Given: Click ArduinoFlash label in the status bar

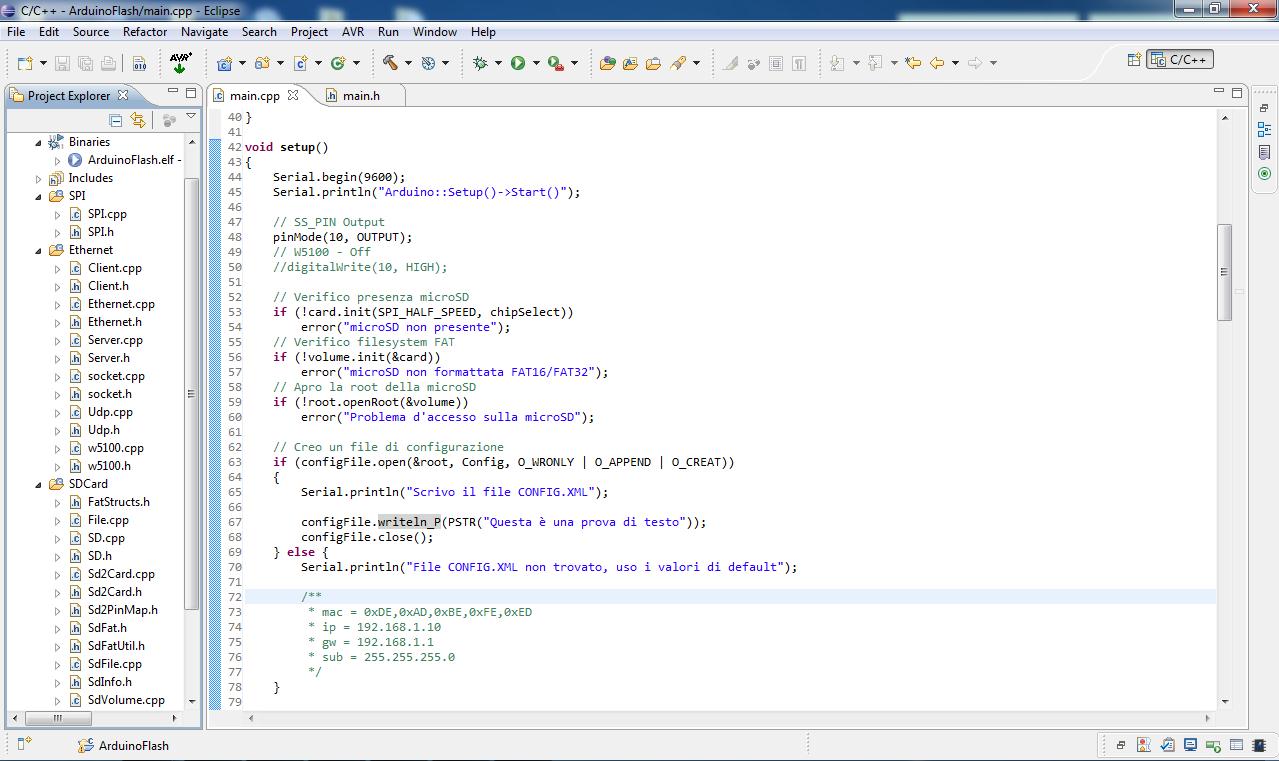Looking at the screenshot, I should point(134,745).
